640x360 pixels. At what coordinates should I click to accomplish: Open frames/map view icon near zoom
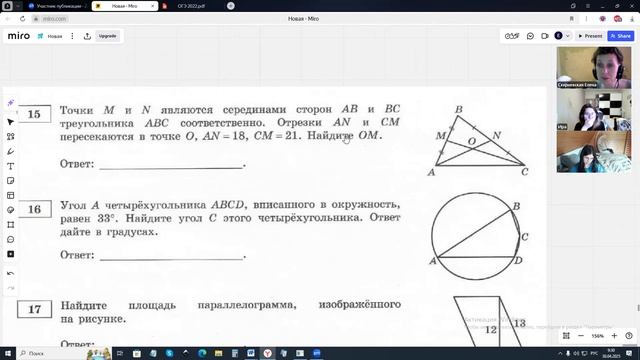tap(566, 336)
